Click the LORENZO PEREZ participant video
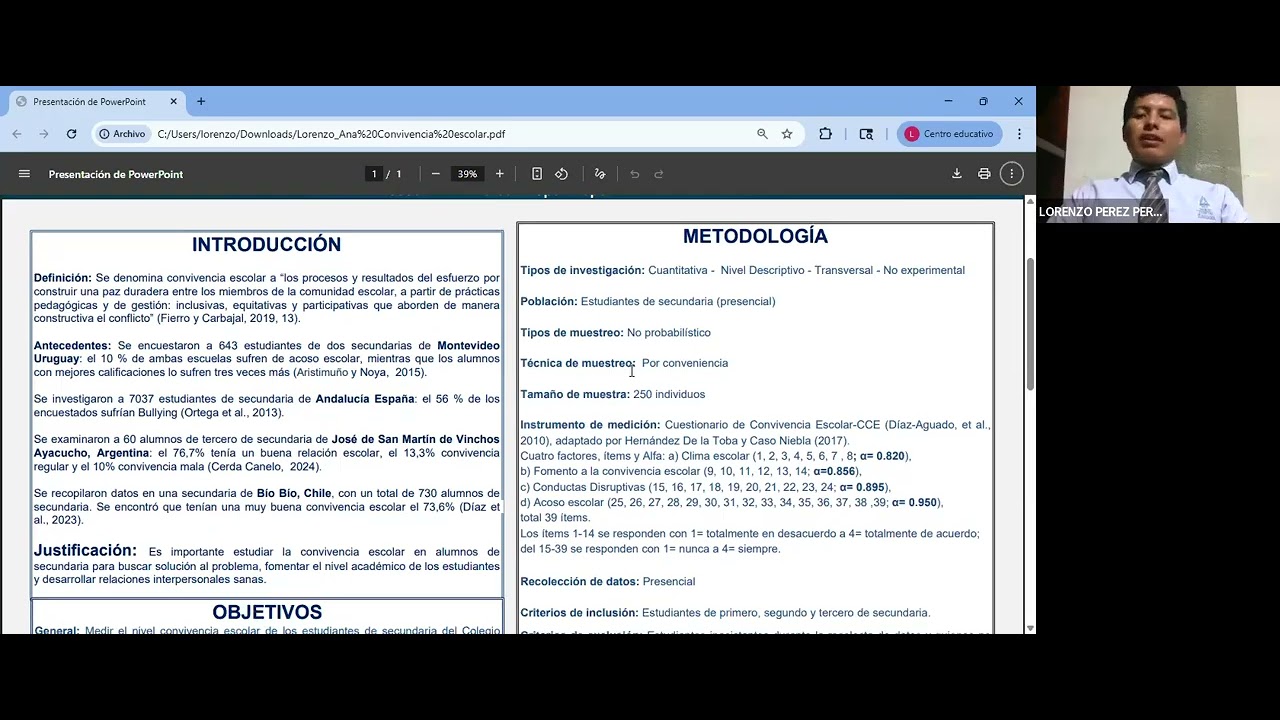The image size is (1280, 720). (1158, 154)
